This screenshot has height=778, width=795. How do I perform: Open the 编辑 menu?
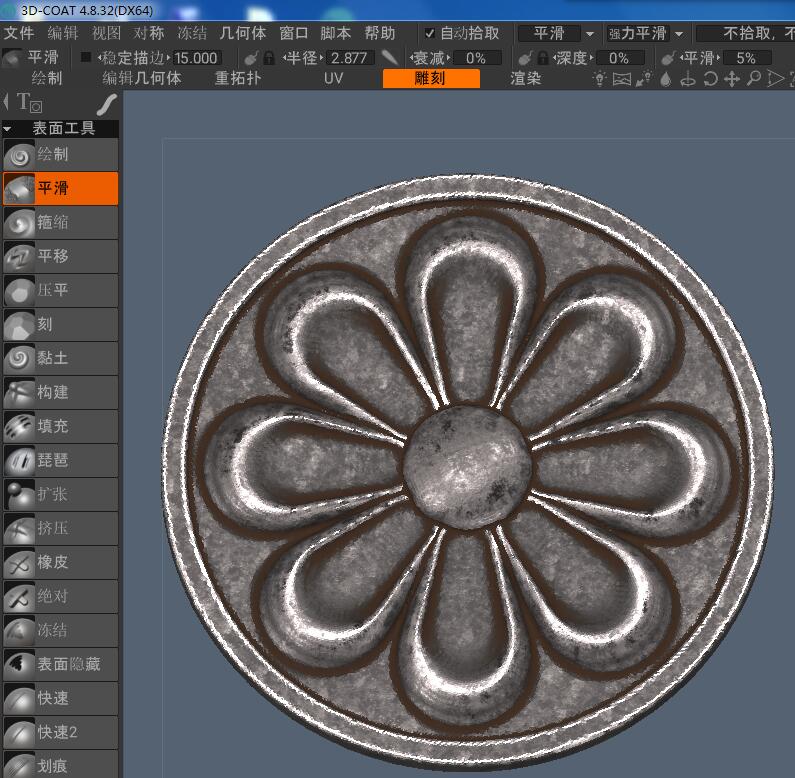(63, 33)
